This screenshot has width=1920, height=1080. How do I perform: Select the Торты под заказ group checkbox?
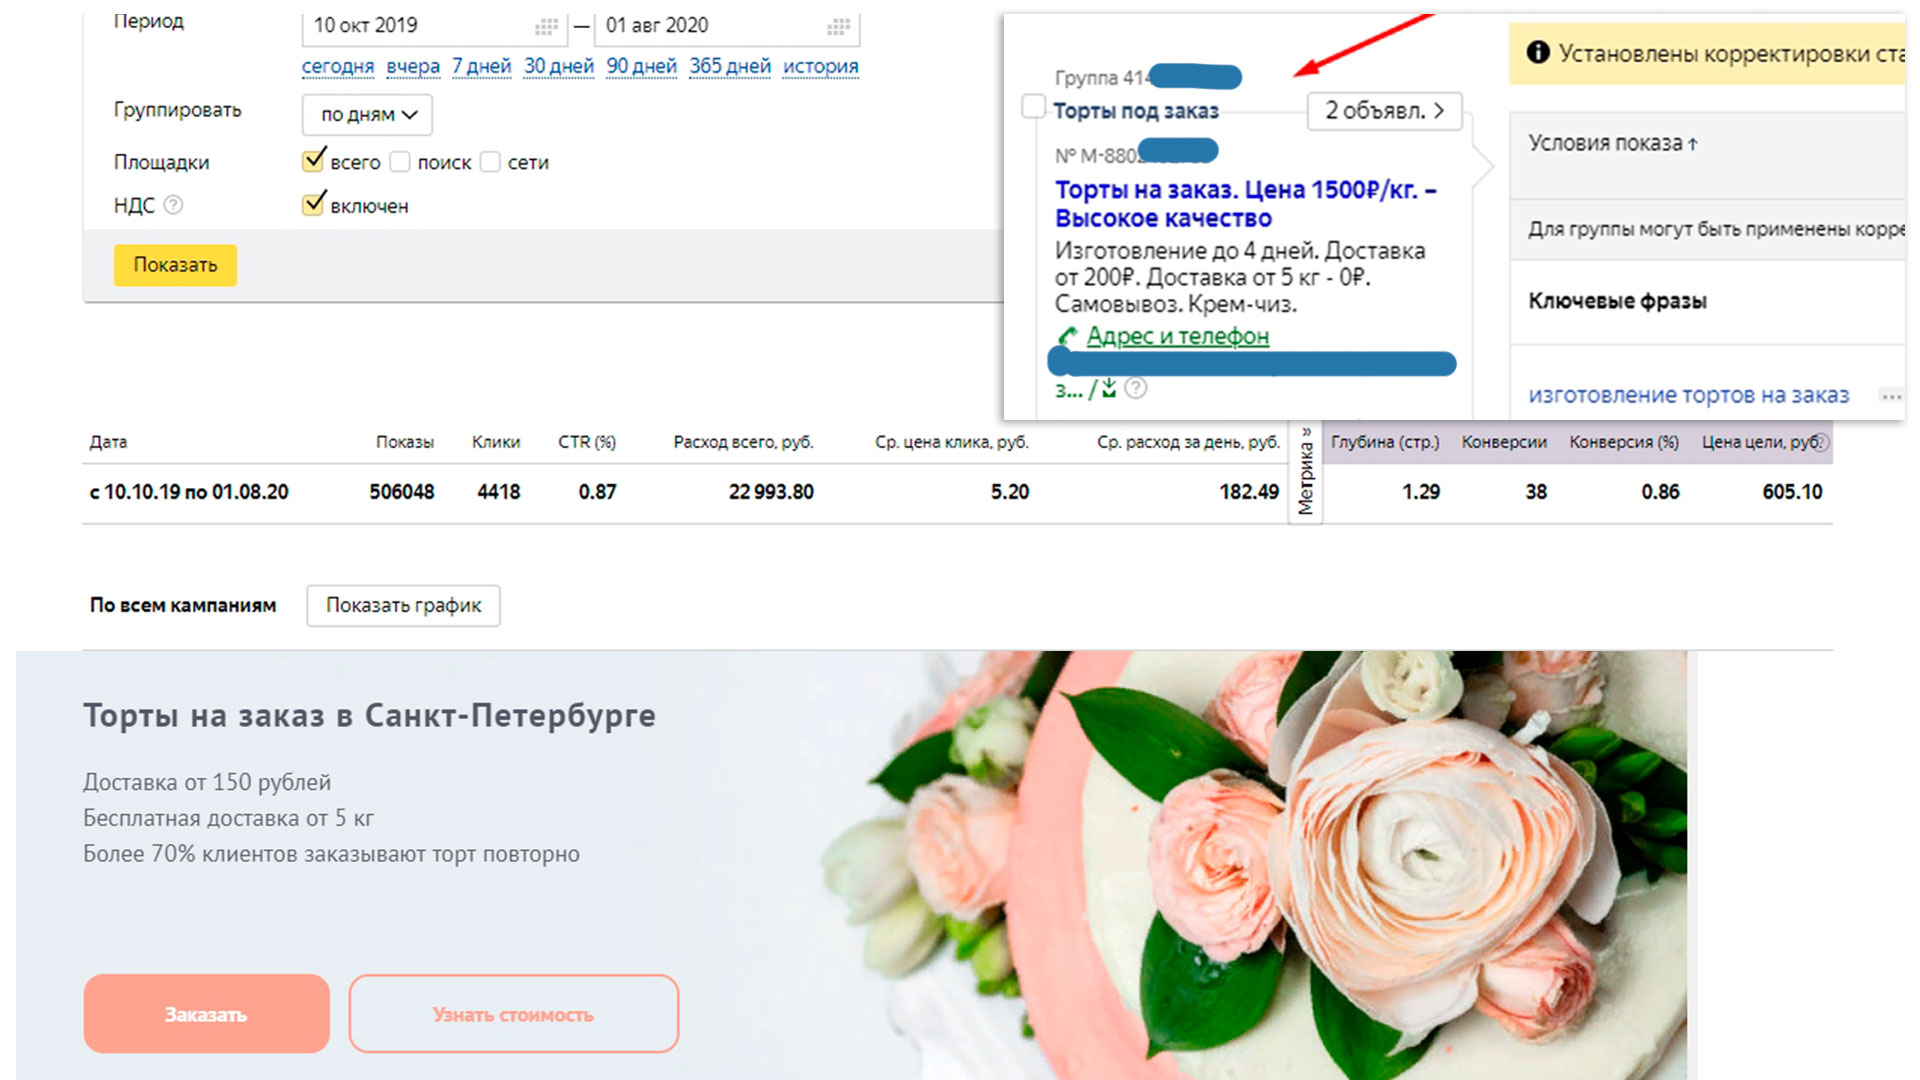(x=1033, y=106)
